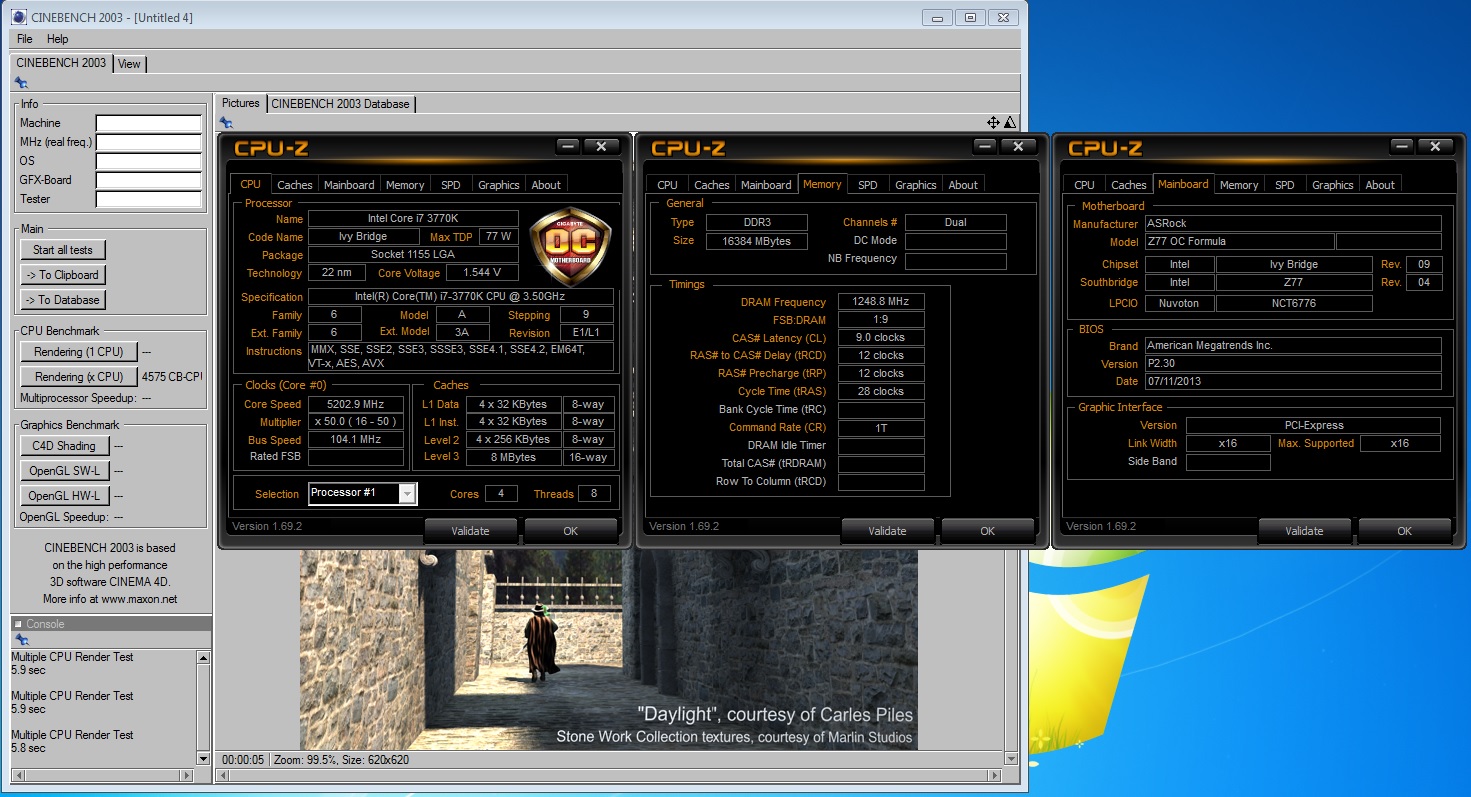Open Caches tab in the CPU tab window

295,185
